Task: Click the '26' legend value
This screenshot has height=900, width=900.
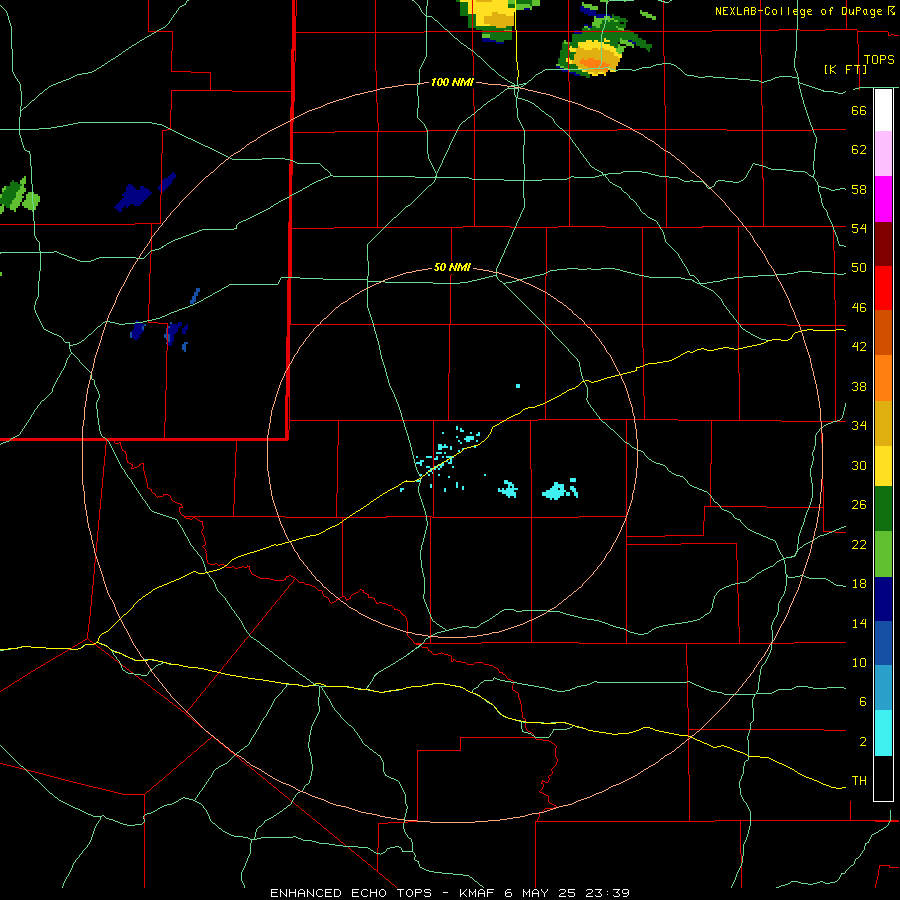Action: pos(859,505)
